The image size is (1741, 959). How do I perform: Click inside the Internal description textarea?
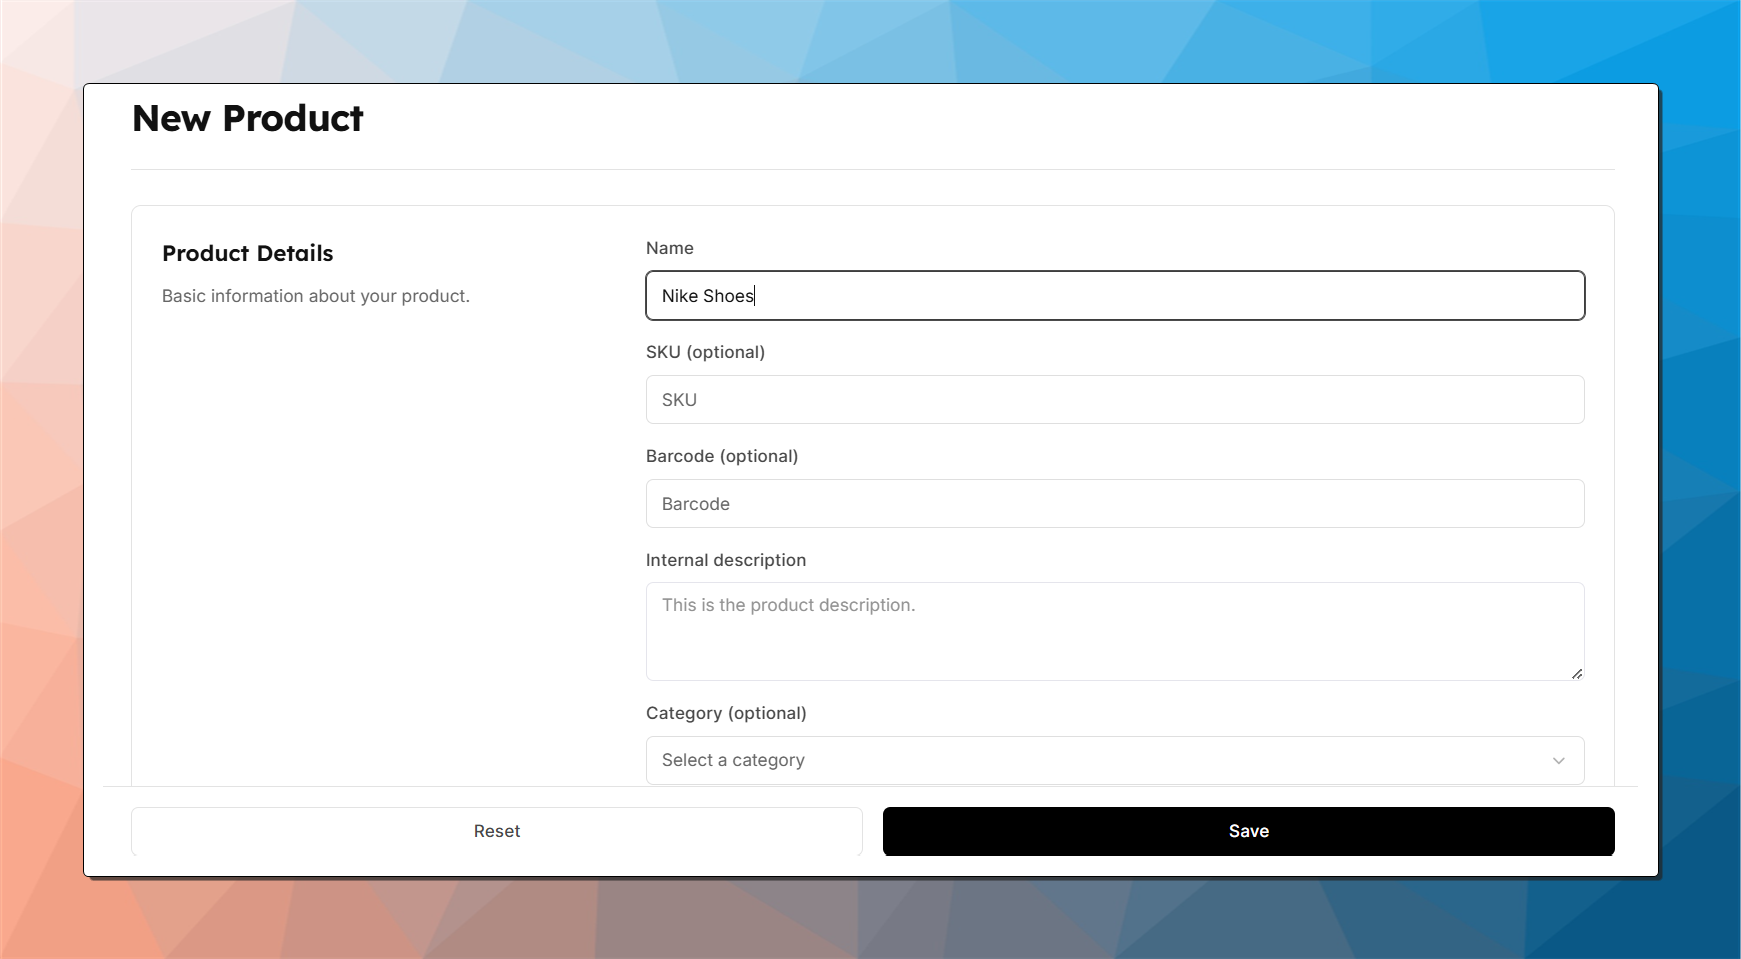point(1114,640)
